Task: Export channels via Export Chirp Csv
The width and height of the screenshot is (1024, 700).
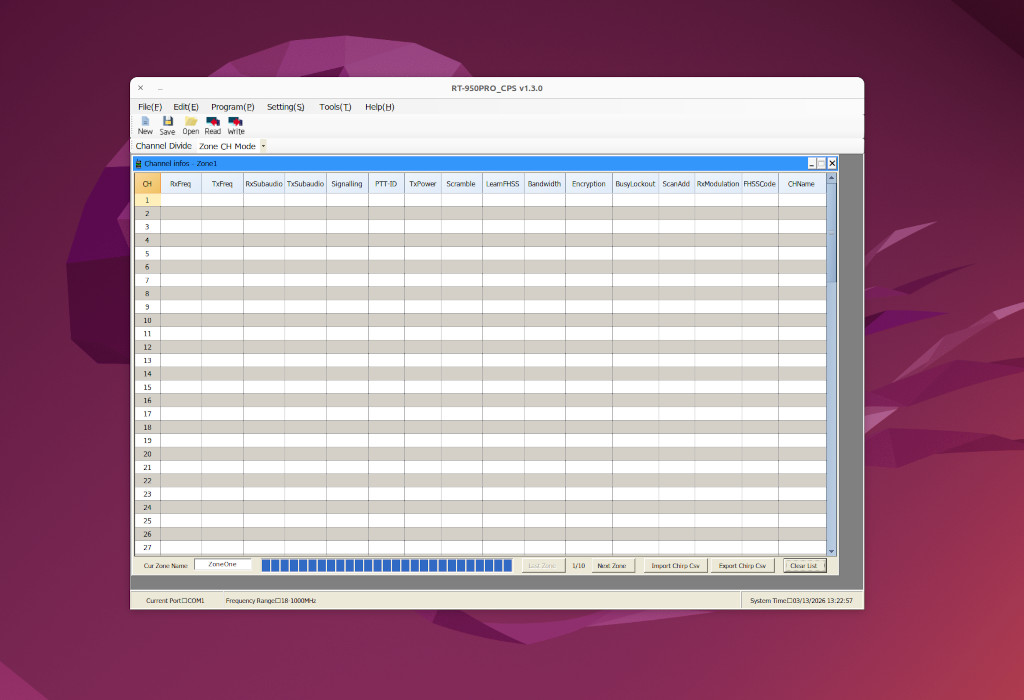Action: point(742,565)
